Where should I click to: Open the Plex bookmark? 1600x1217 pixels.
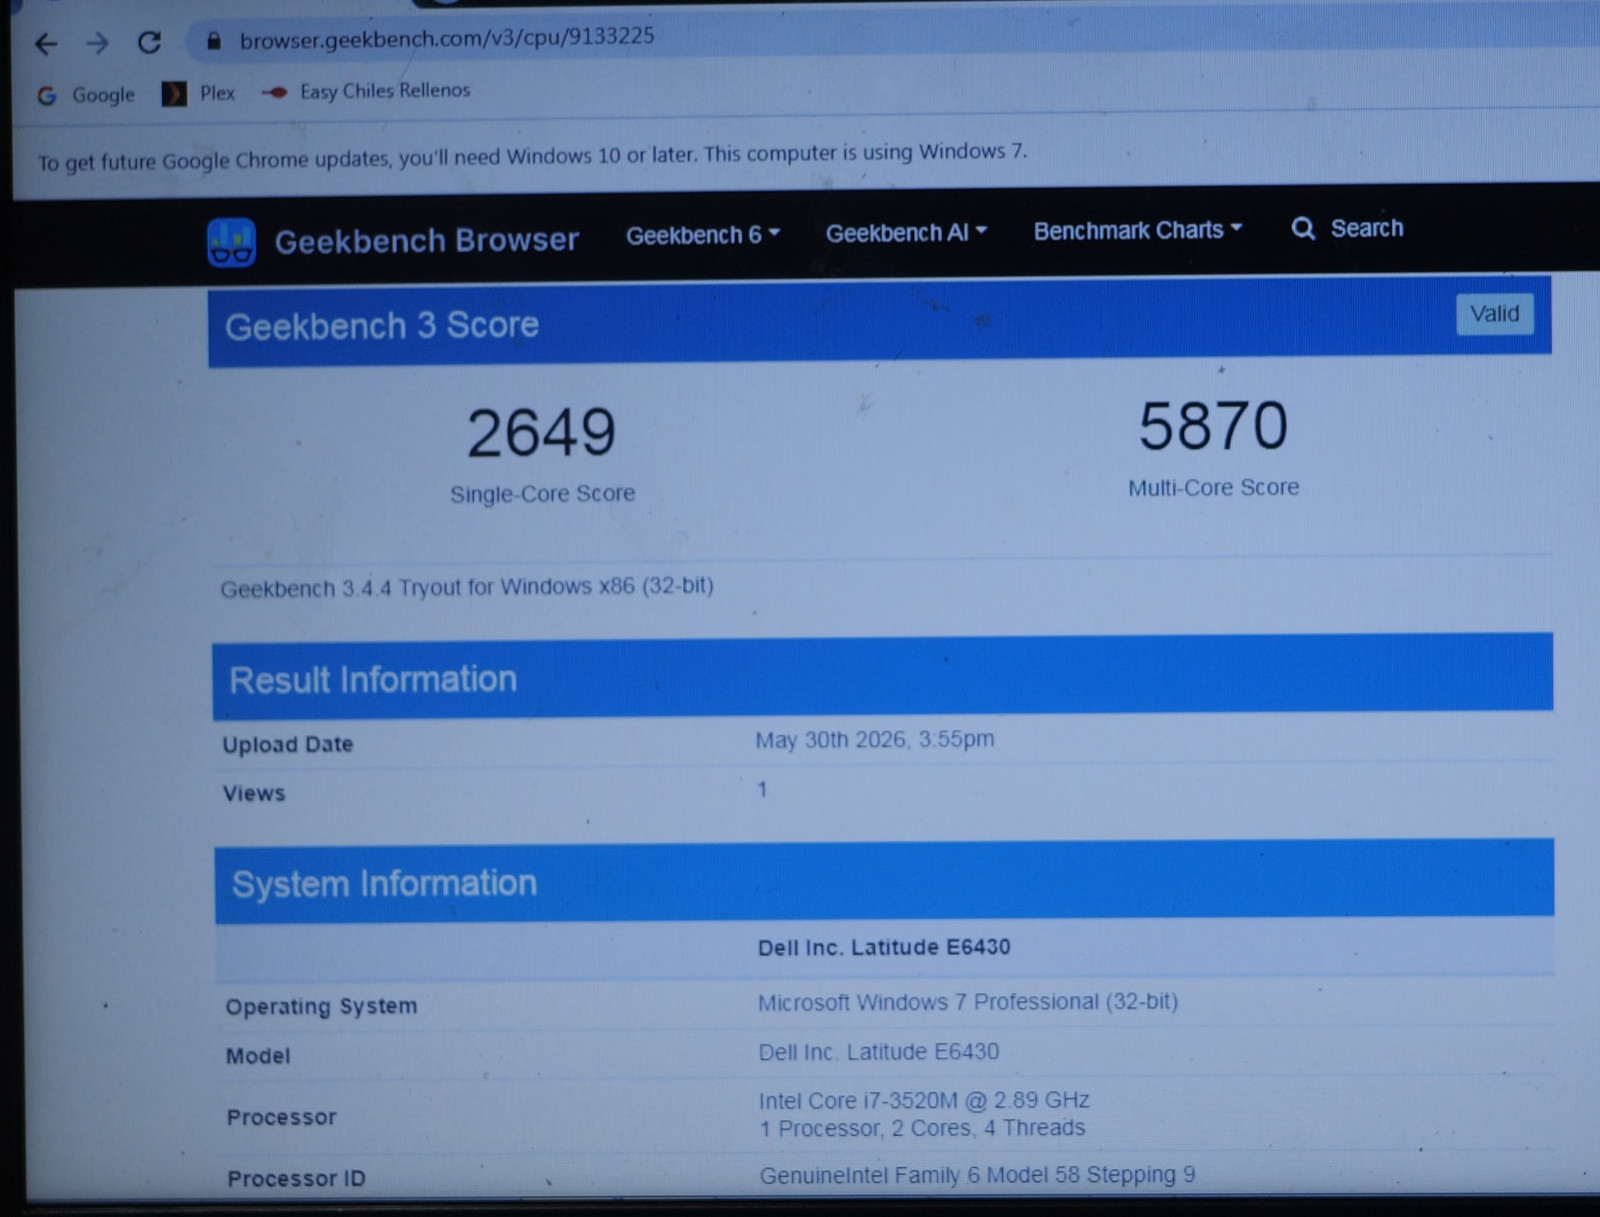(x=199, y=94)
